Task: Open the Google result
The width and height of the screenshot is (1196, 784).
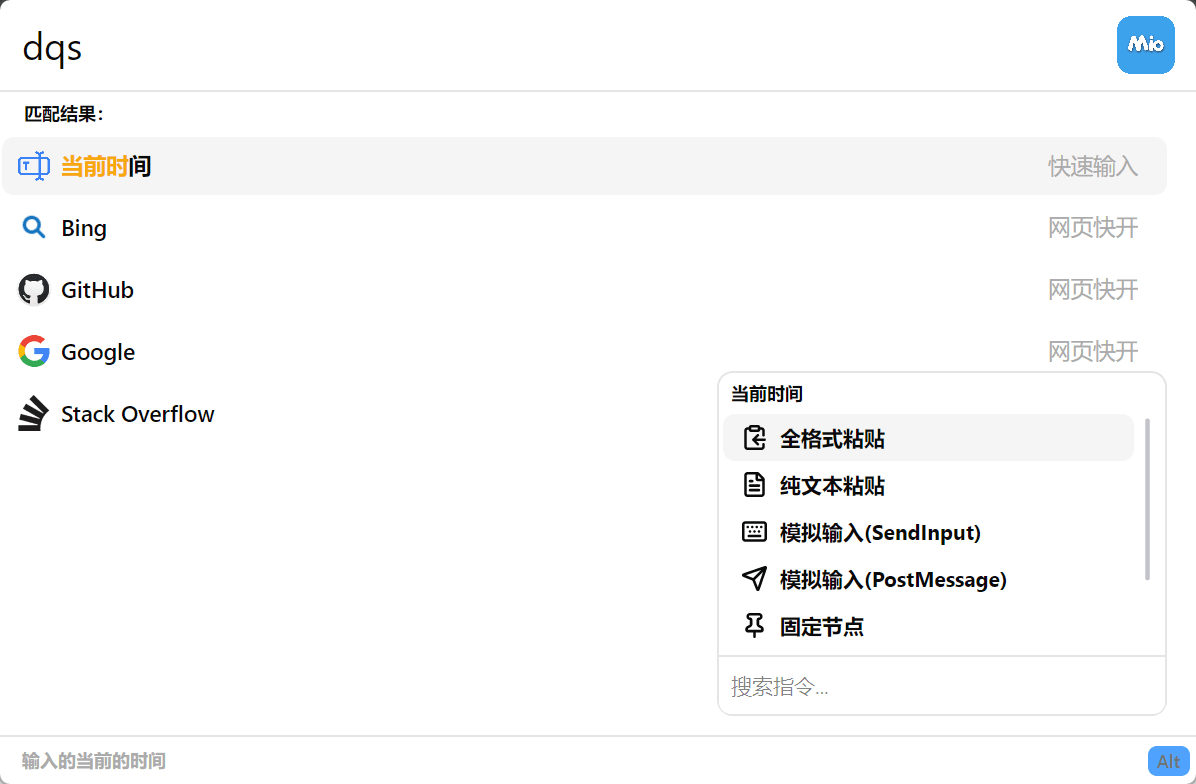Action: (584, 352)
